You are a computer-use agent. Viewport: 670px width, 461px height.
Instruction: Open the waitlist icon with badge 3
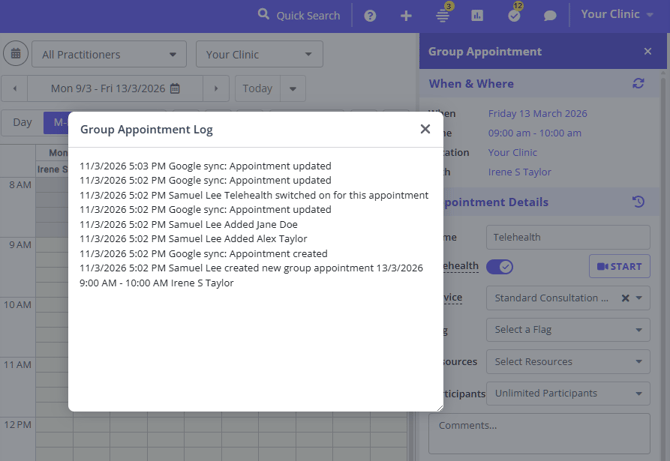[x=442, y=15]
